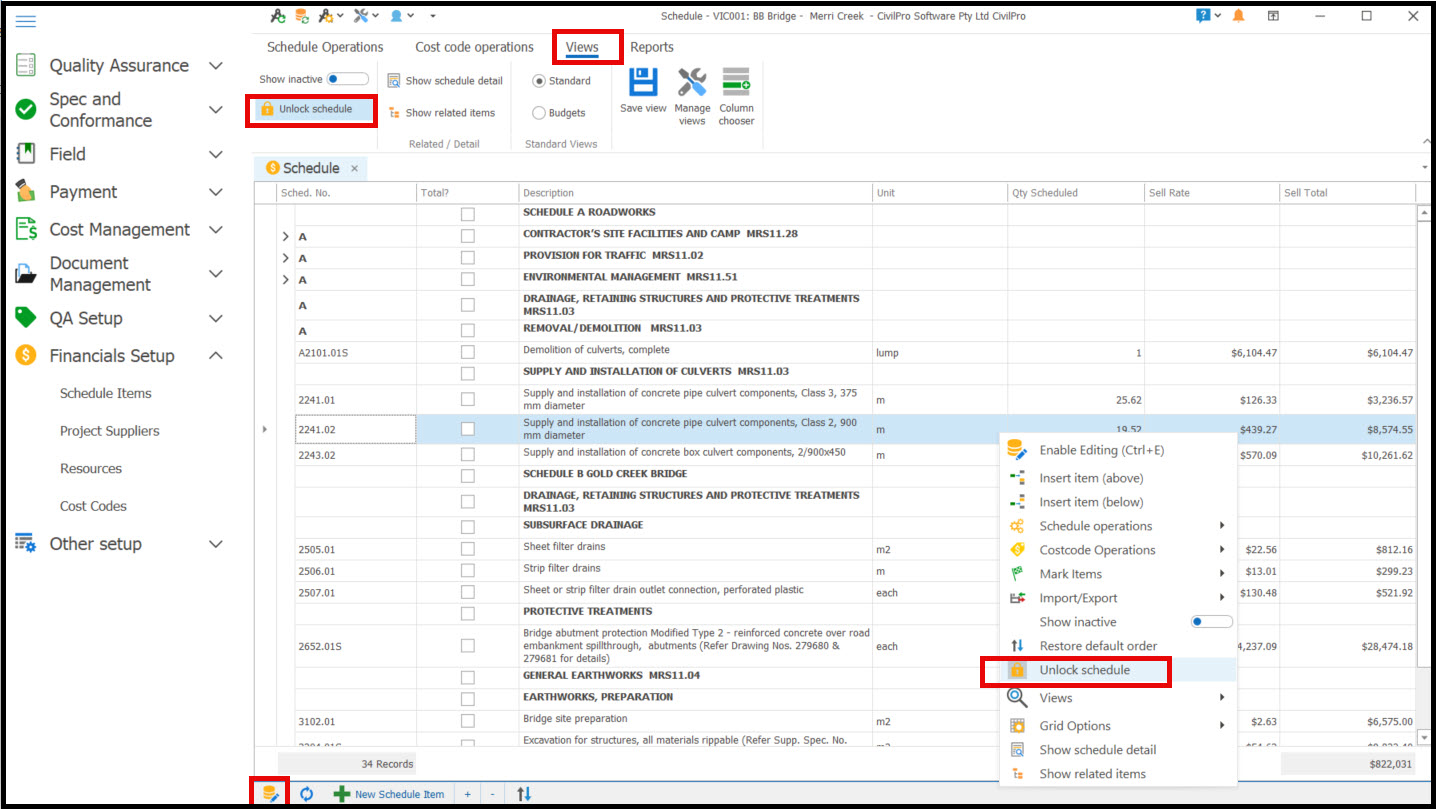The height and width of the screenshot is (809, 1436).
Task: Switch to the Reports ribbon tab
Action: (651, 47)
